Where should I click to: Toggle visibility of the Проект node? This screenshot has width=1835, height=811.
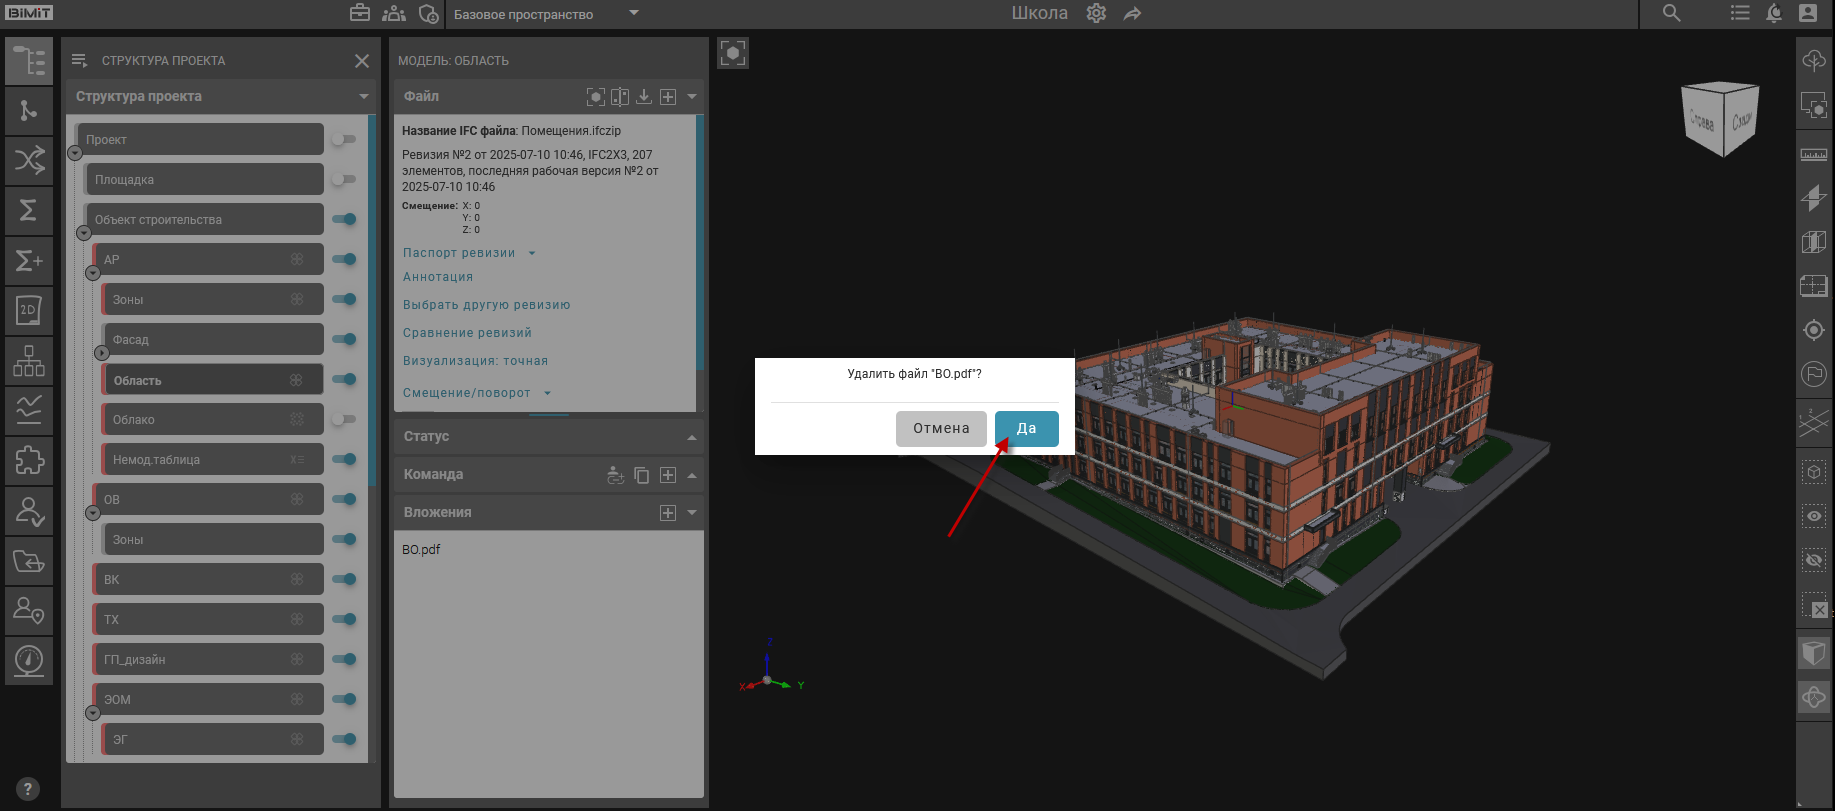pos(343,139)
